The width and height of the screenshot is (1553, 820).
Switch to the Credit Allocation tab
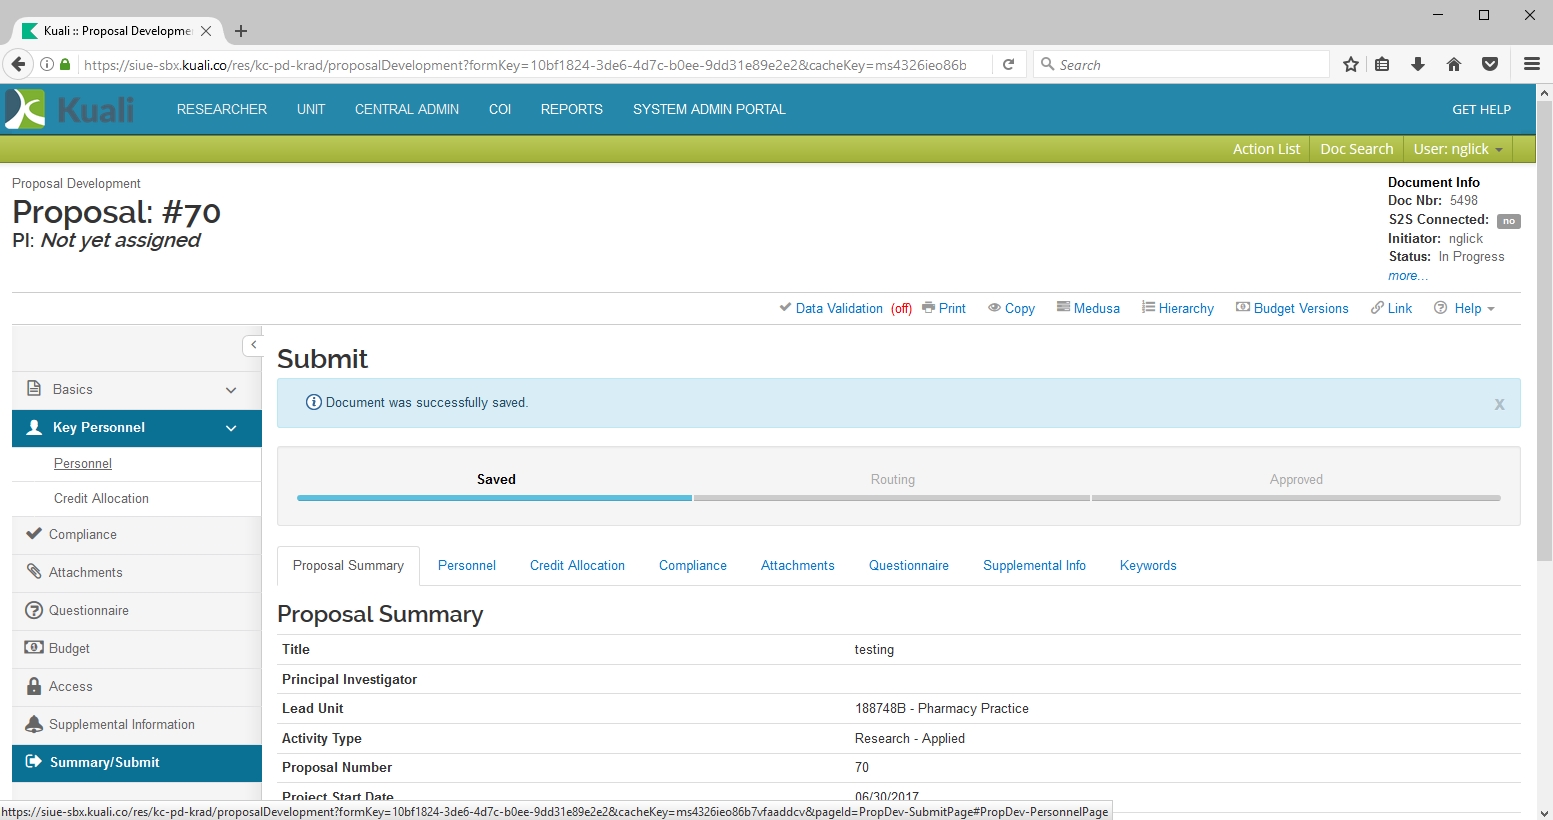click(x=577, y=566)
